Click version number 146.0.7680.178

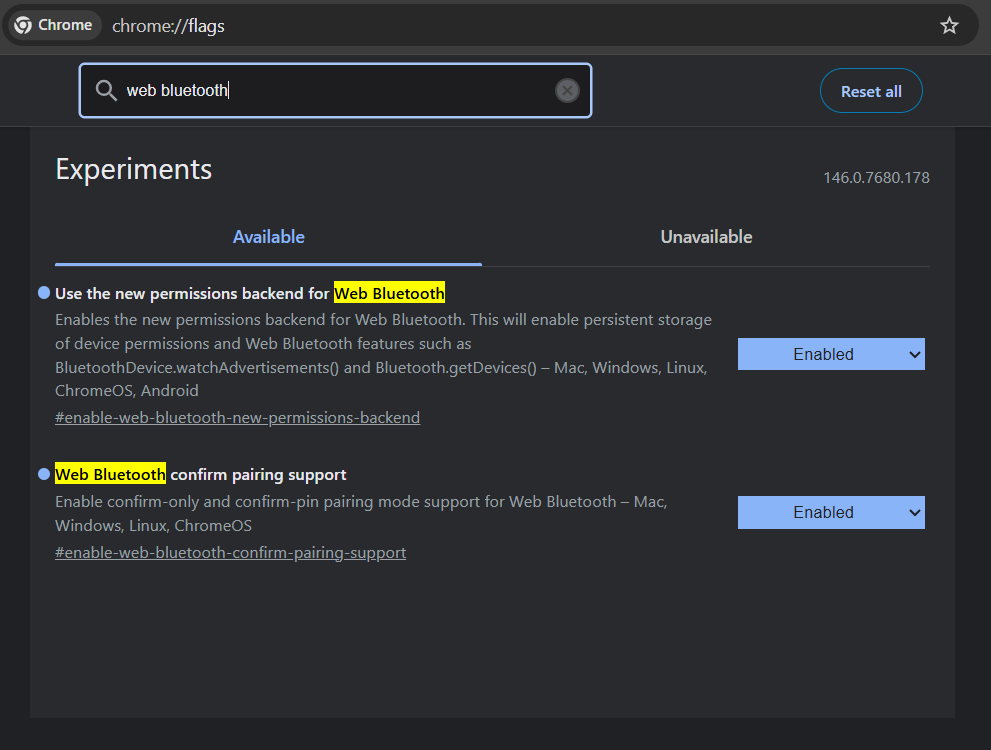click(876, 178)
